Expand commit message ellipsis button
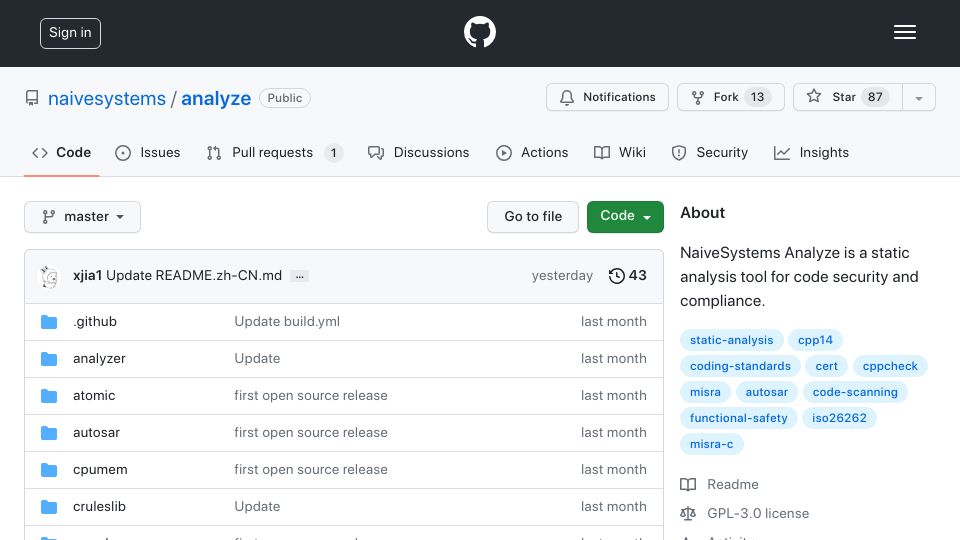This screenshot has width=960, height=540. tap(299, 276)
